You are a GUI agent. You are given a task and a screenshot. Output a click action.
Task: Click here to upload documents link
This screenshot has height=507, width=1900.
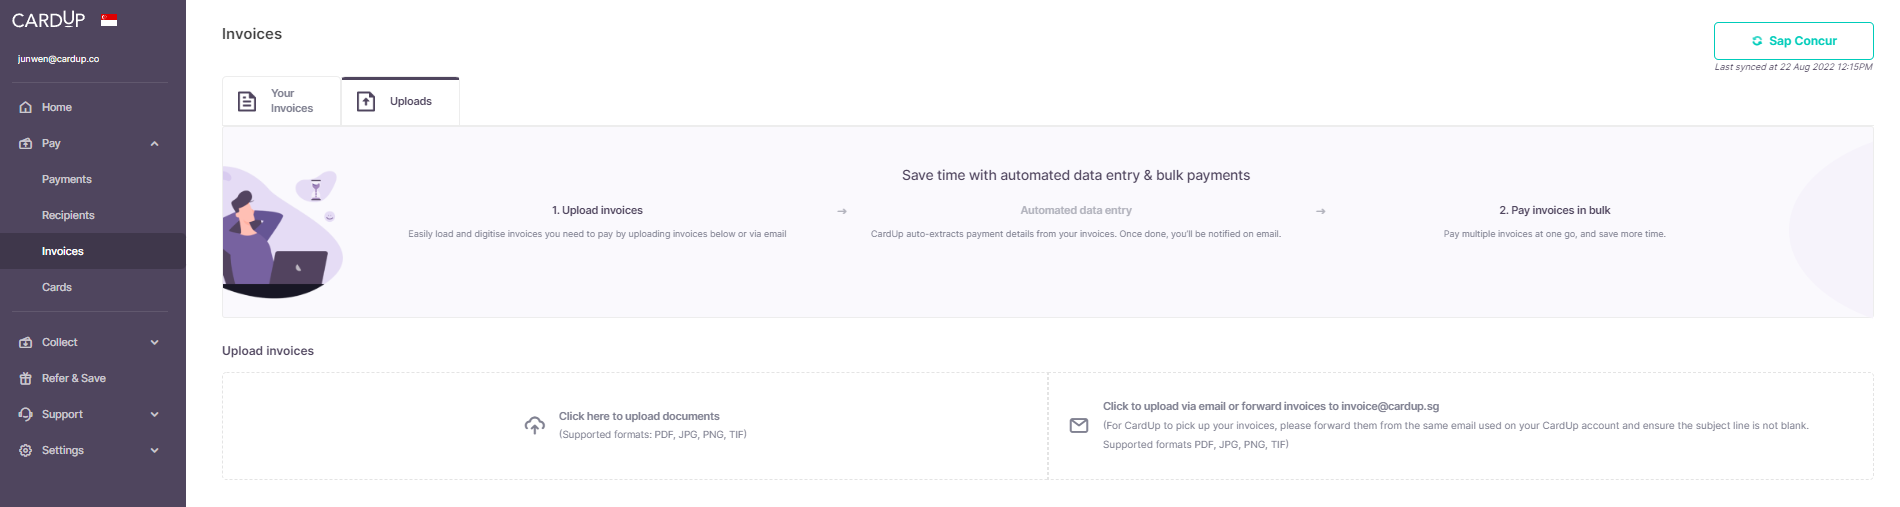pyautogui.click(x=639, y=417)
